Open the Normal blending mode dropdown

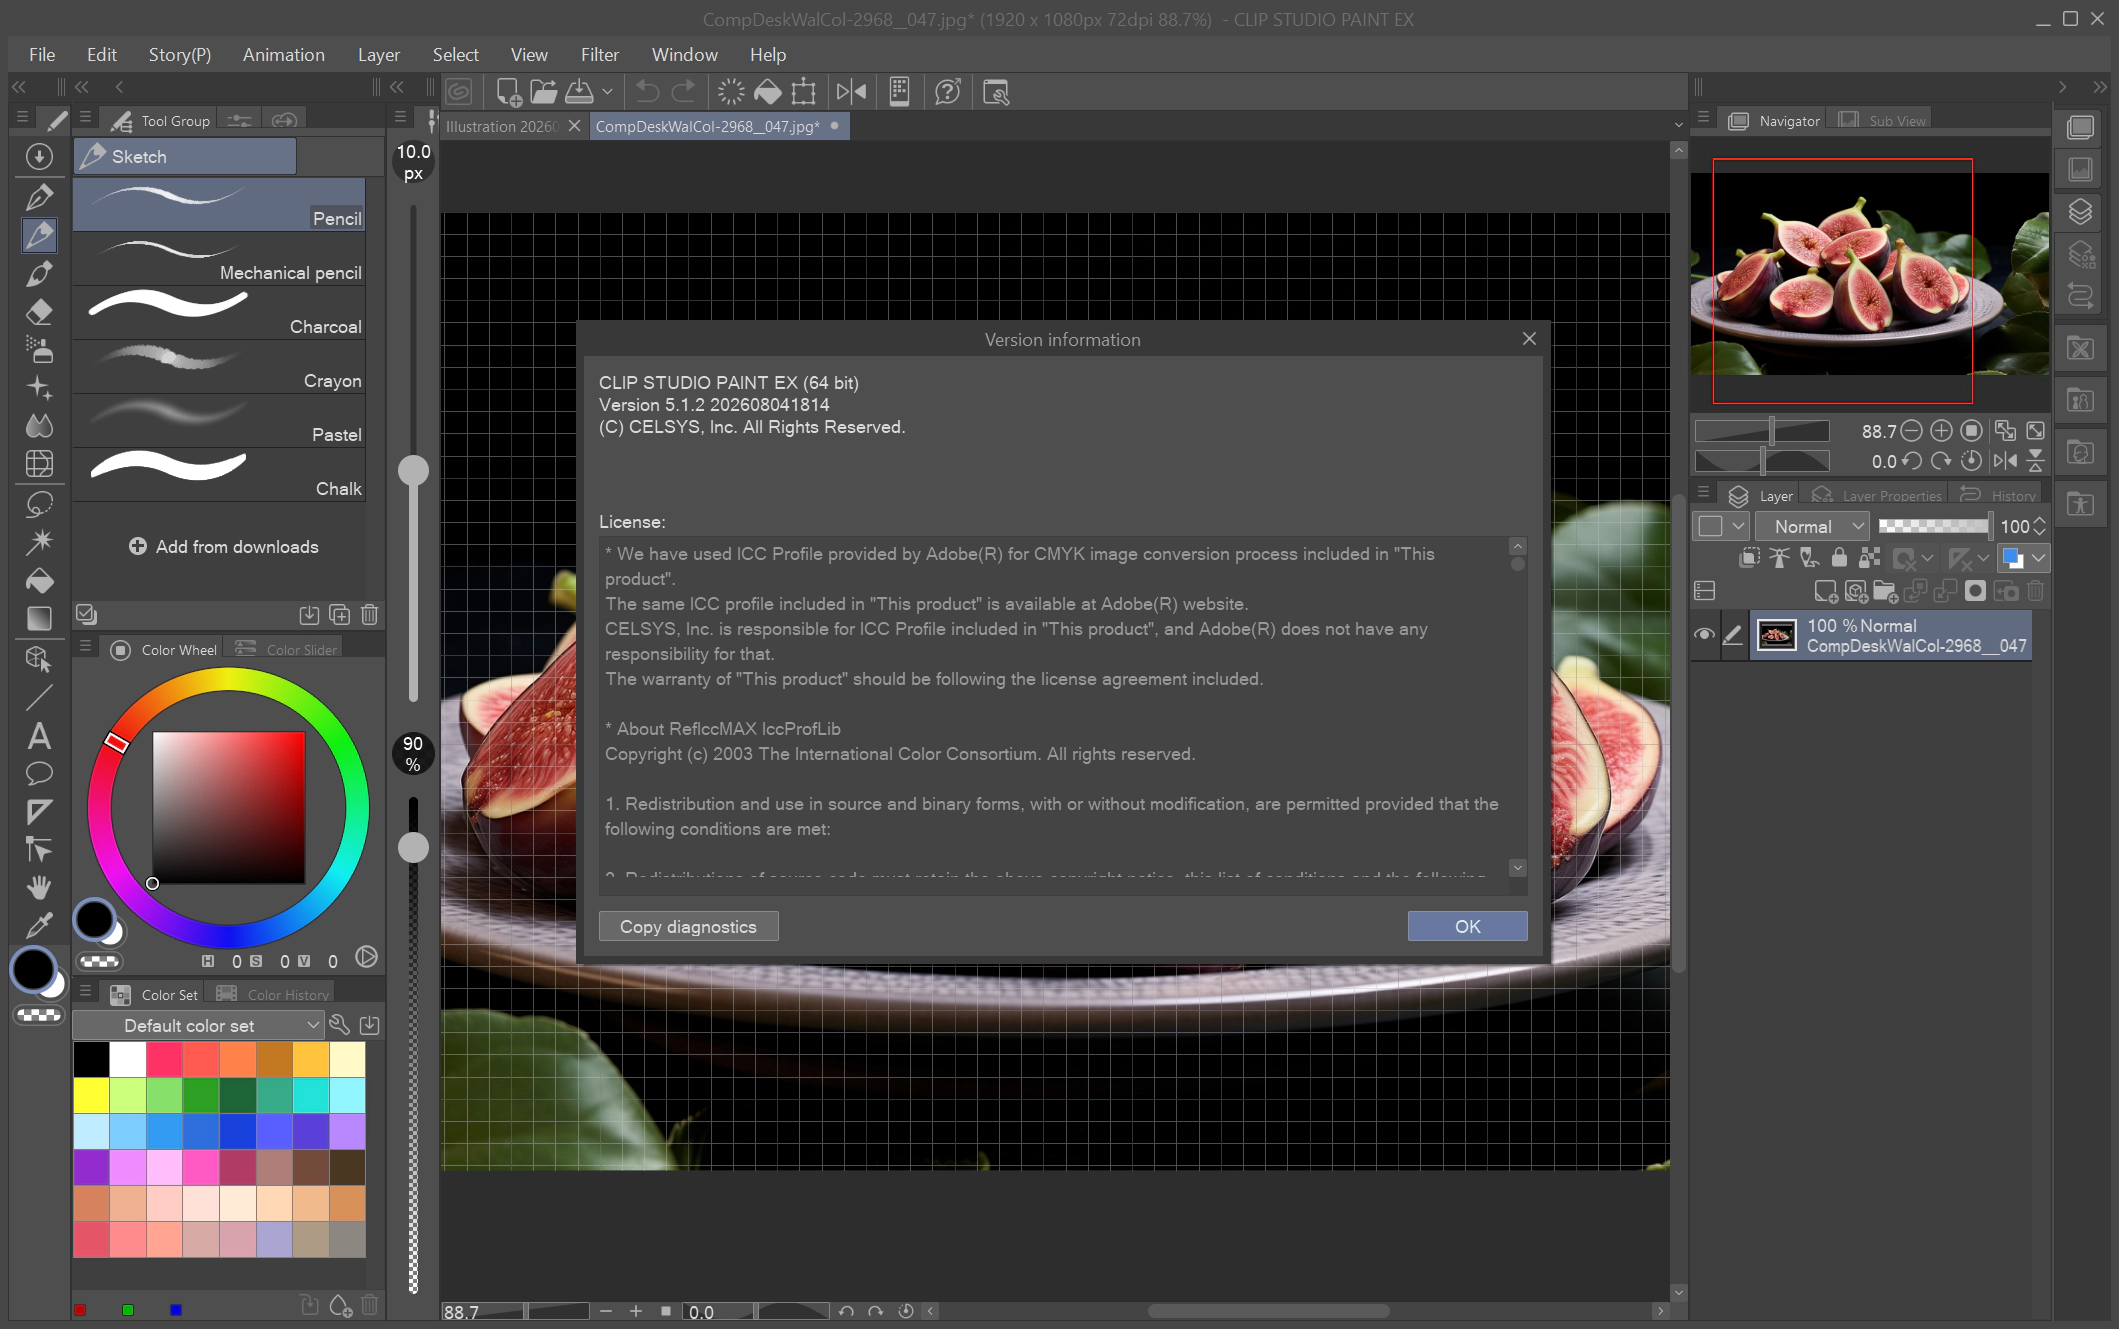1811,526
